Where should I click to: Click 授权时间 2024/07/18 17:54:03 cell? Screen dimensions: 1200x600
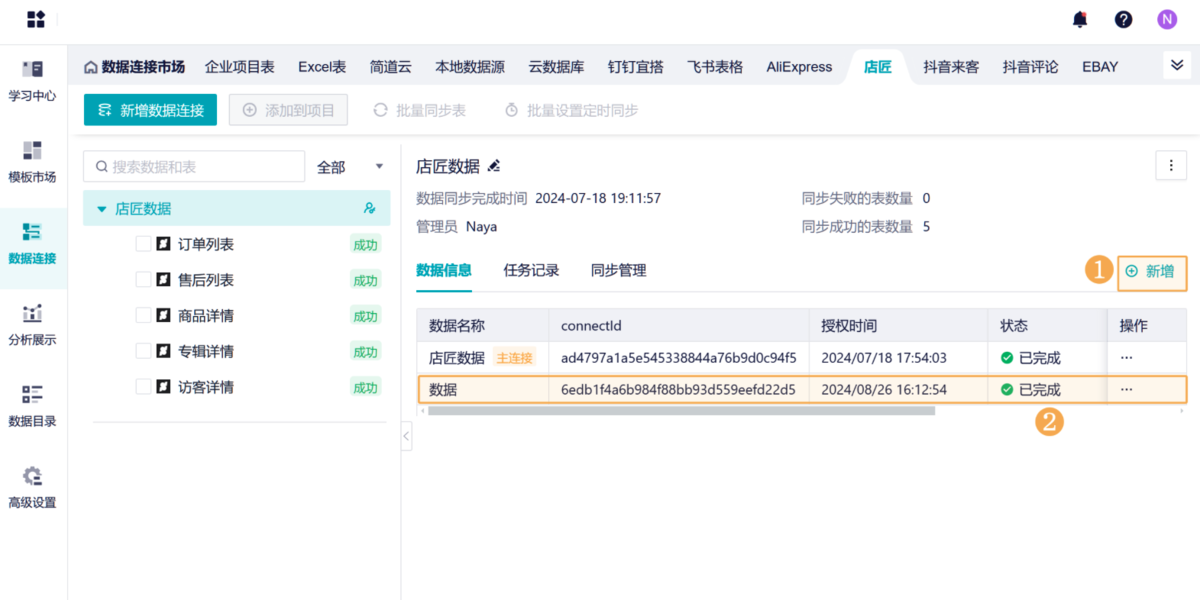pos(884,357)
